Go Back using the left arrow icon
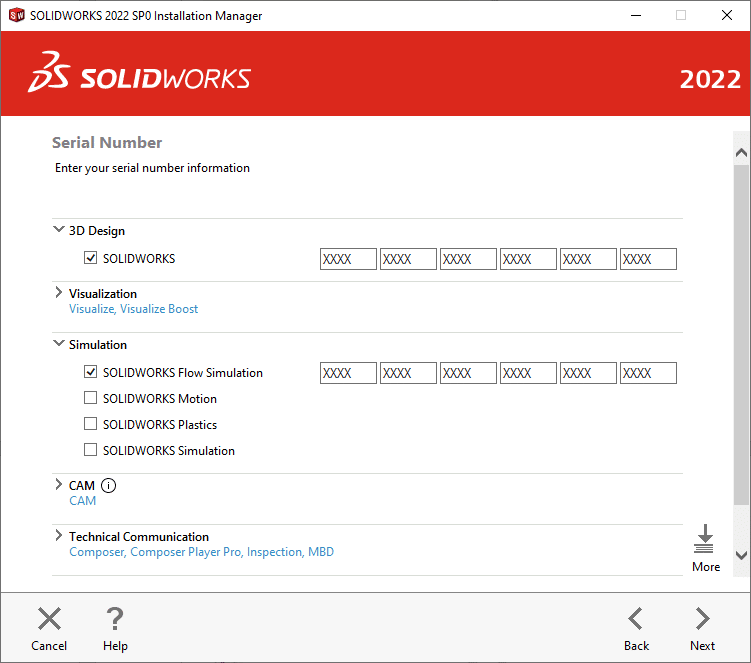Screen dimensions: 751x663 coord(636,619)
